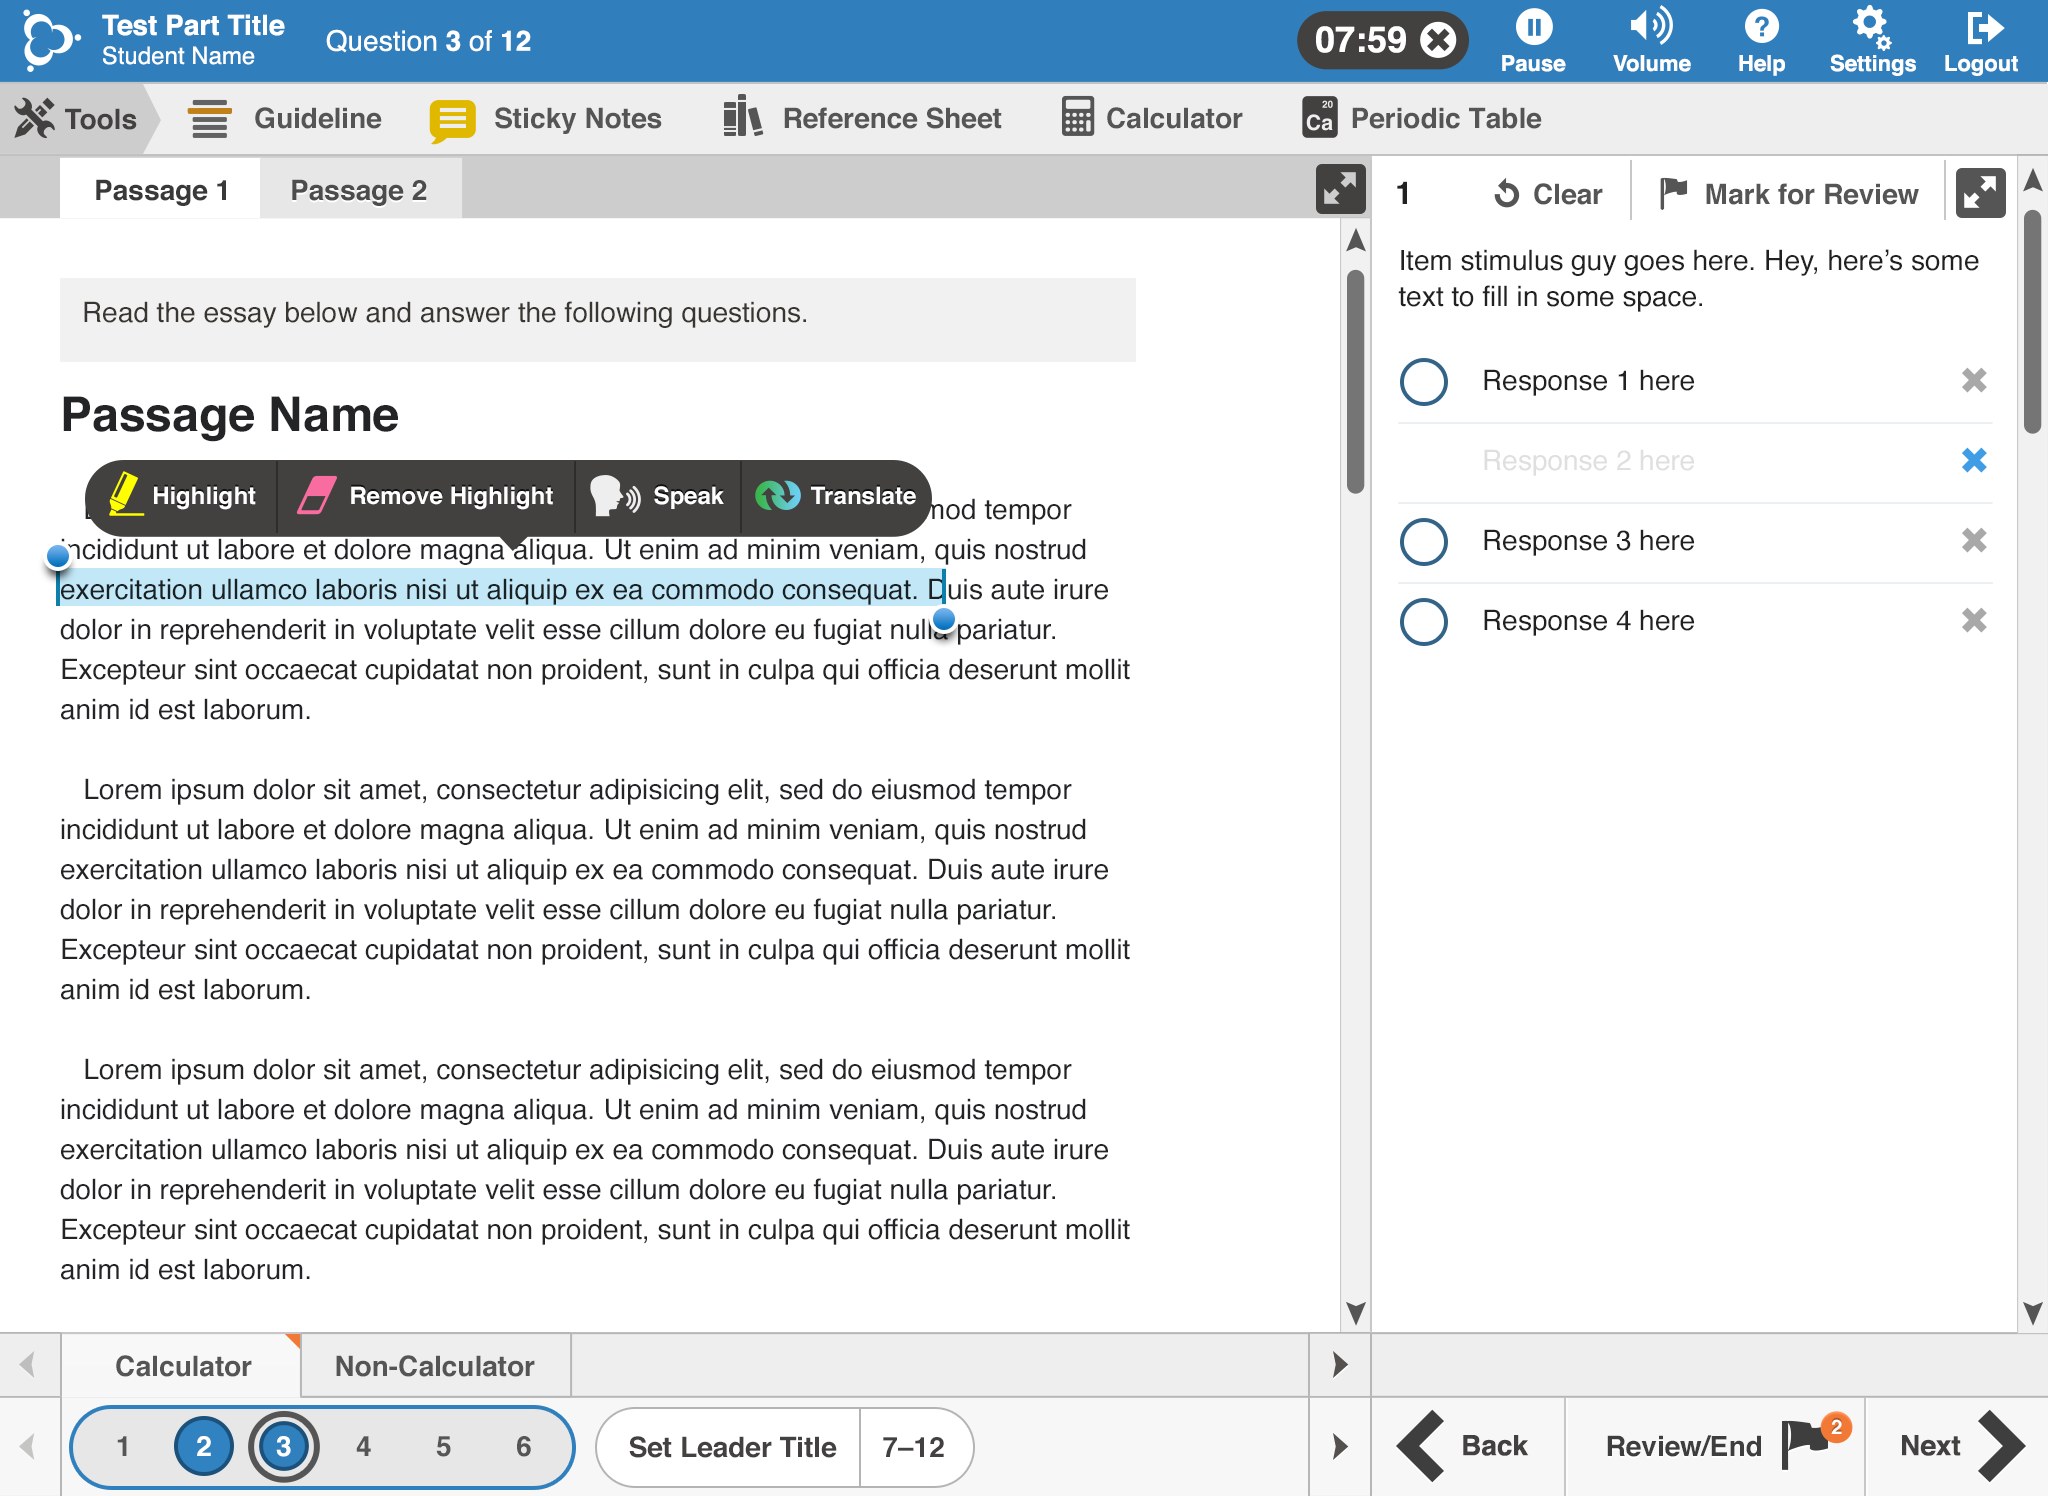This screenshot has width=2048, height=1496.
Task: Select the Response 1 answer bubble
Action: [x=1423, y=381]
